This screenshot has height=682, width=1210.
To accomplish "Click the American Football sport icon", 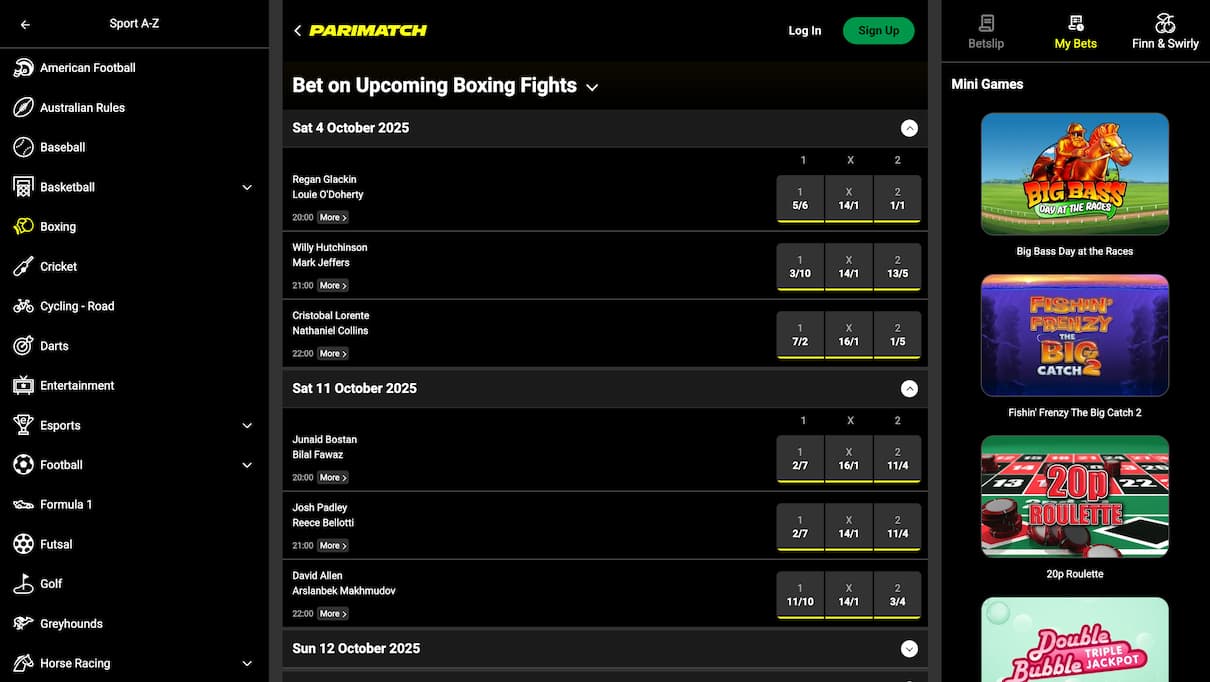I will [x=23, y=68].
